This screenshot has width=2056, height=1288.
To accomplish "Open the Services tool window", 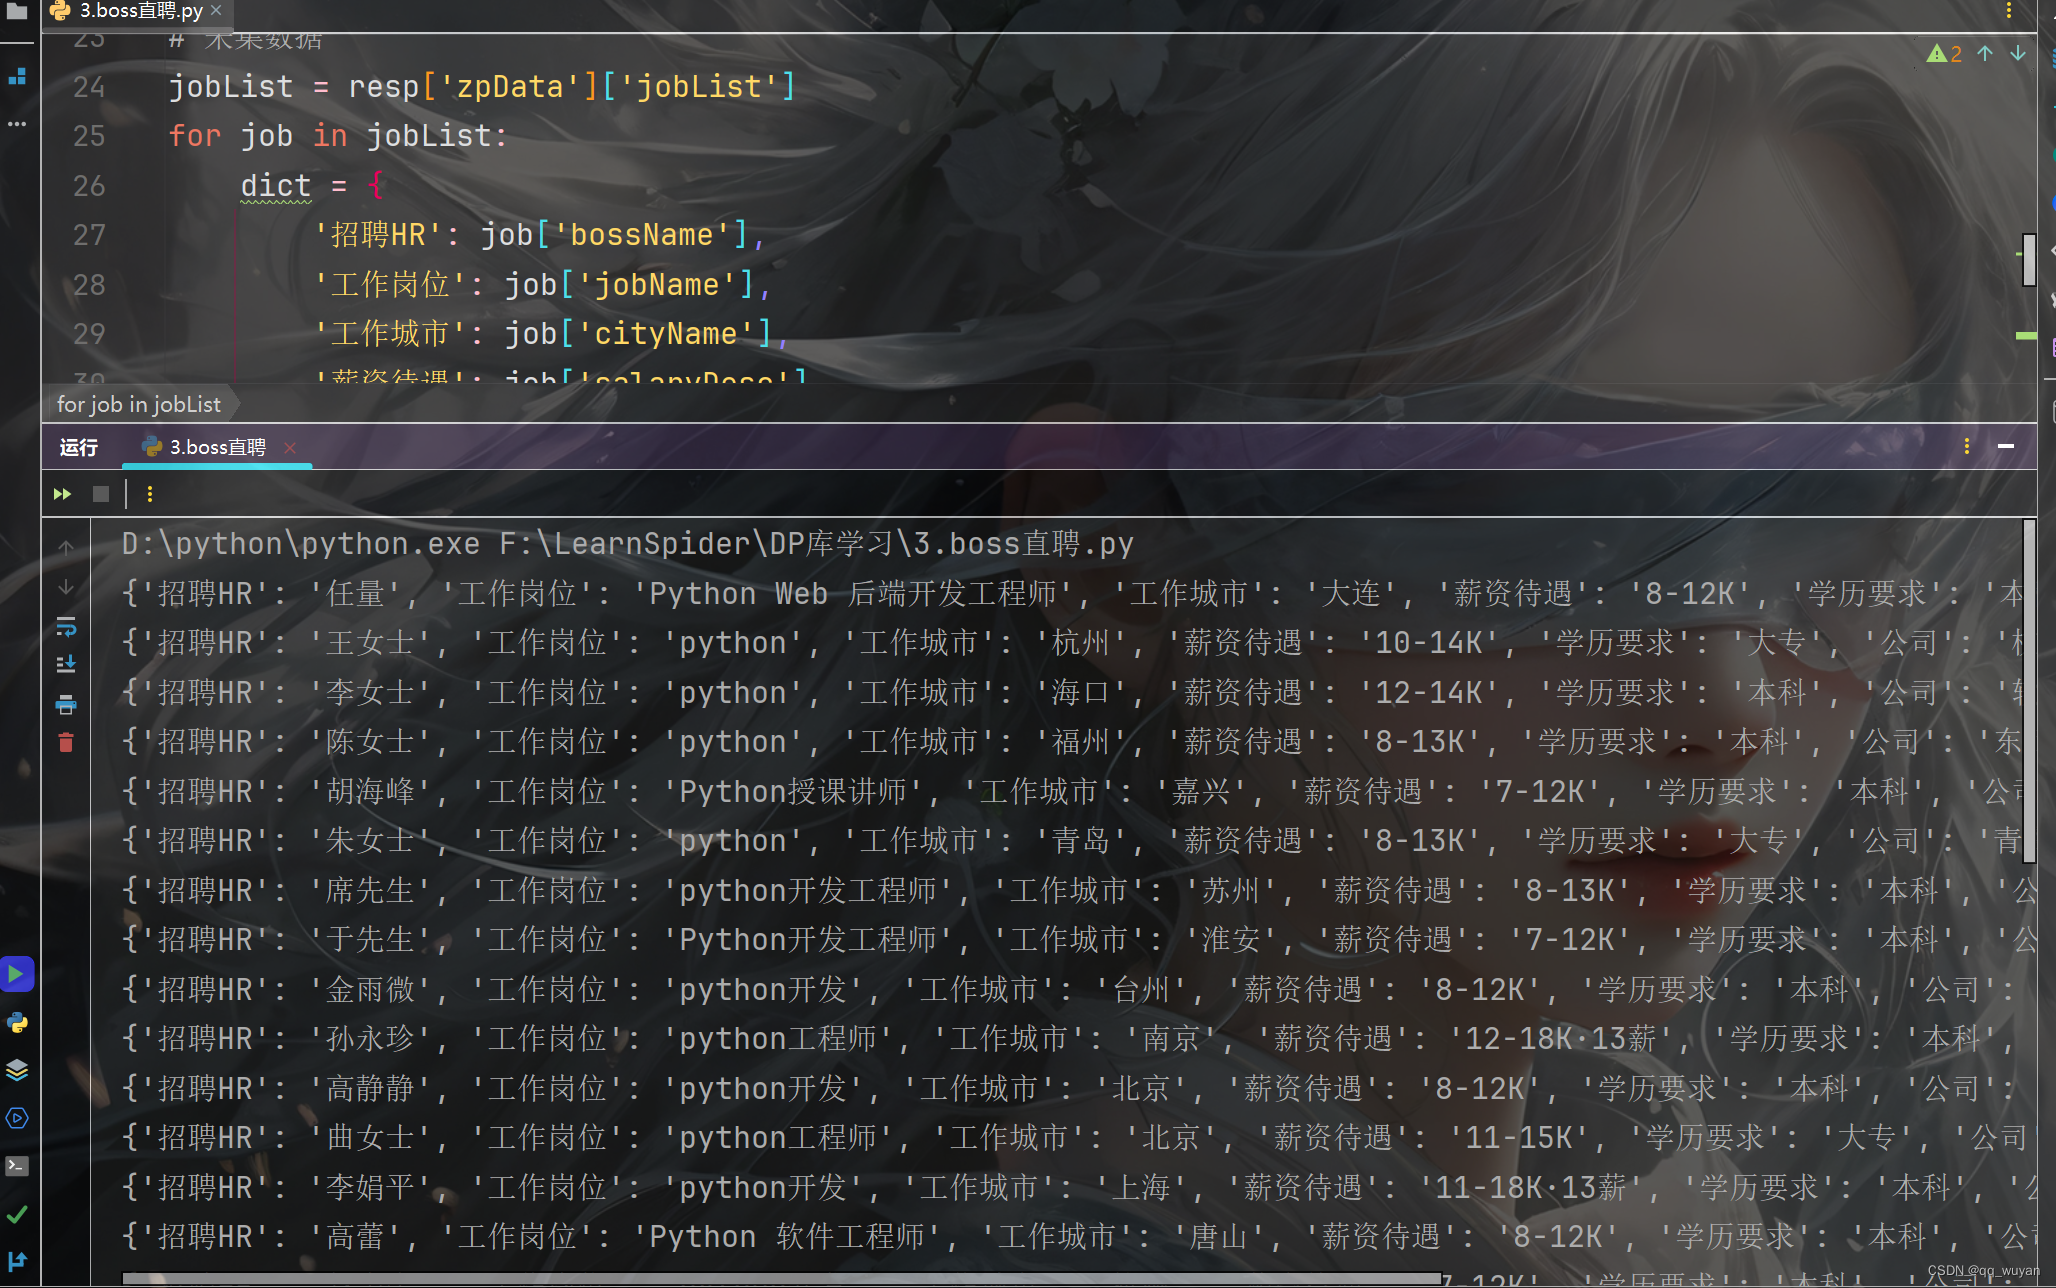I will (x=17, y=1118).
